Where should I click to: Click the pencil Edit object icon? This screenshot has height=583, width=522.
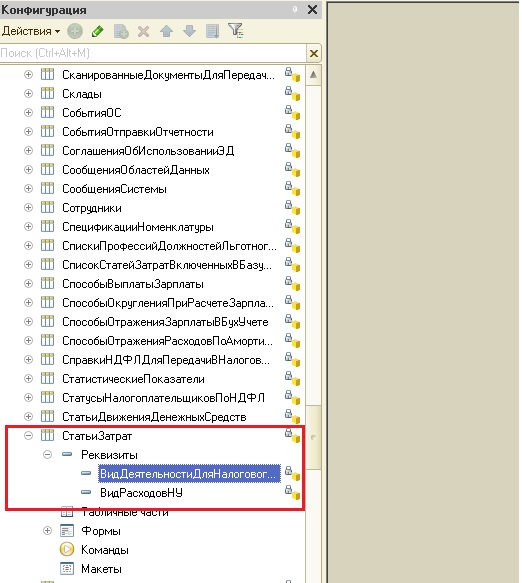[98, 31]
